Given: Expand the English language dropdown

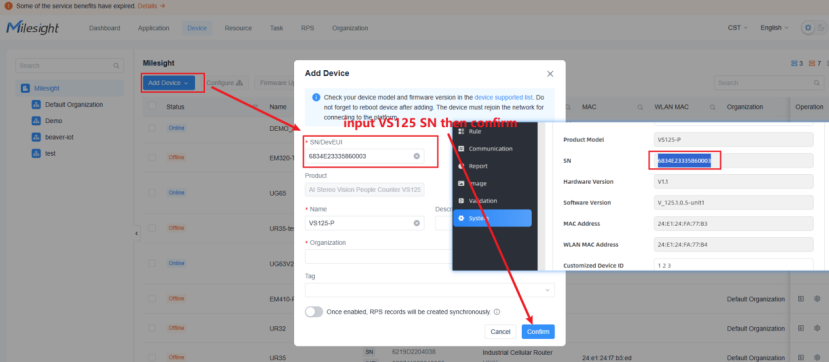Looking at the screenshot, I should point(774,28).
